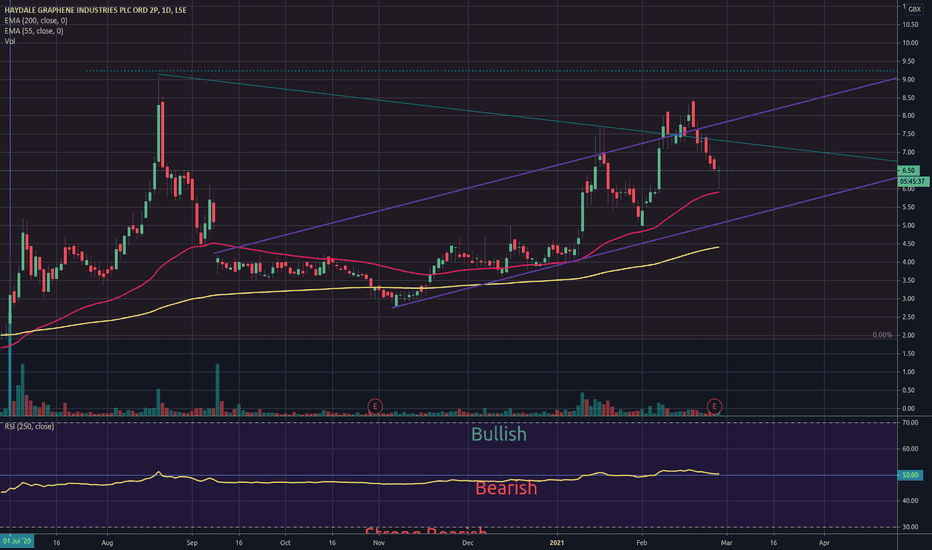Screen dimensions: 932x550
Task: Click the 05:45:37 countdown label
Action: tap(913, 181)
